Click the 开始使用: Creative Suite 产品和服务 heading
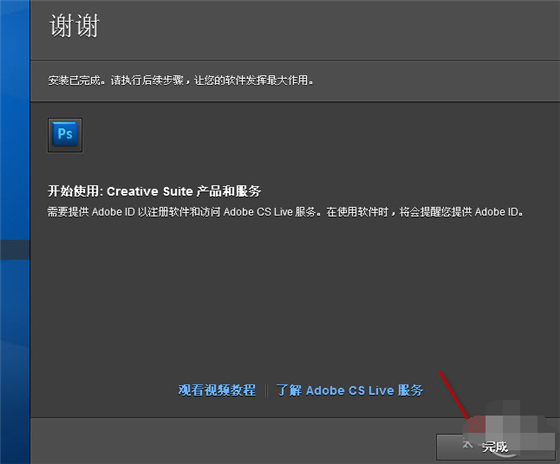Viewport: 560px width, 464px height. 154,191
